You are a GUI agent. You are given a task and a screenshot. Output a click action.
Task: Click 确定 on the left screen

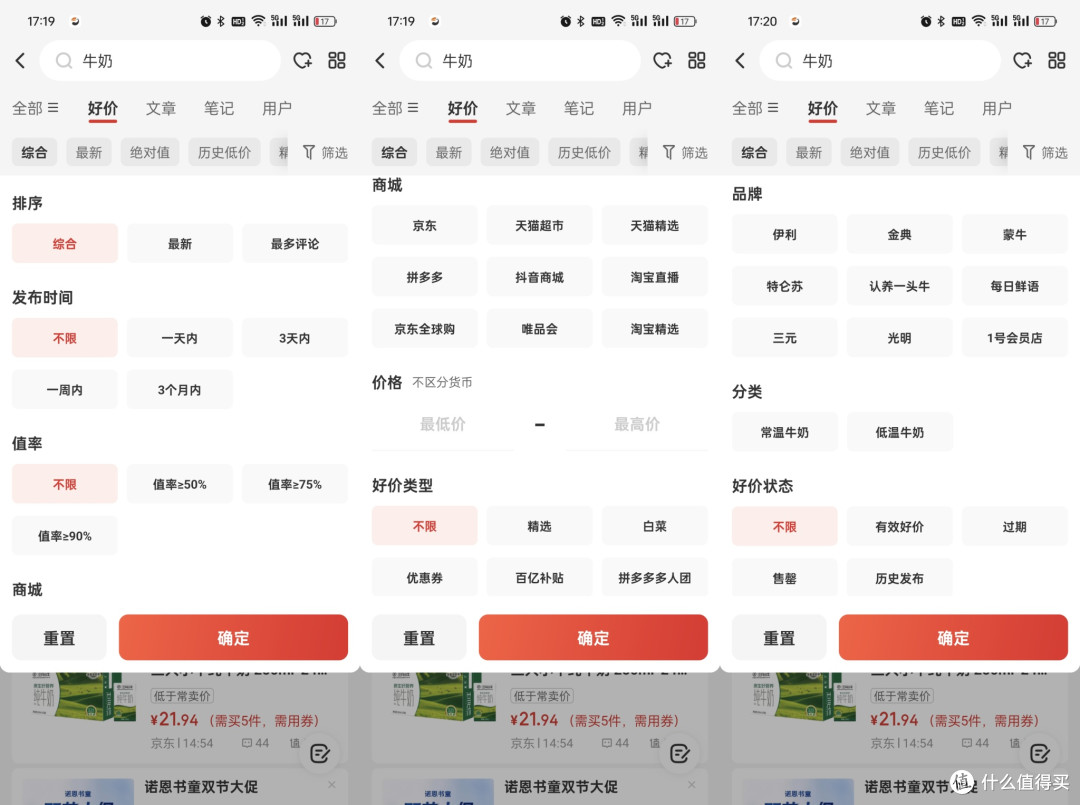point(233,638)
